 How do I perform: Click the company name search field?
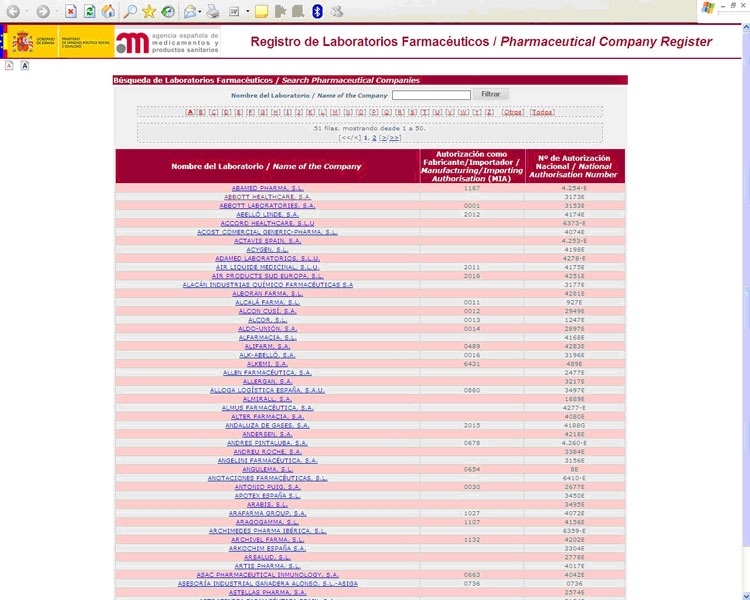tap(431, 95)
